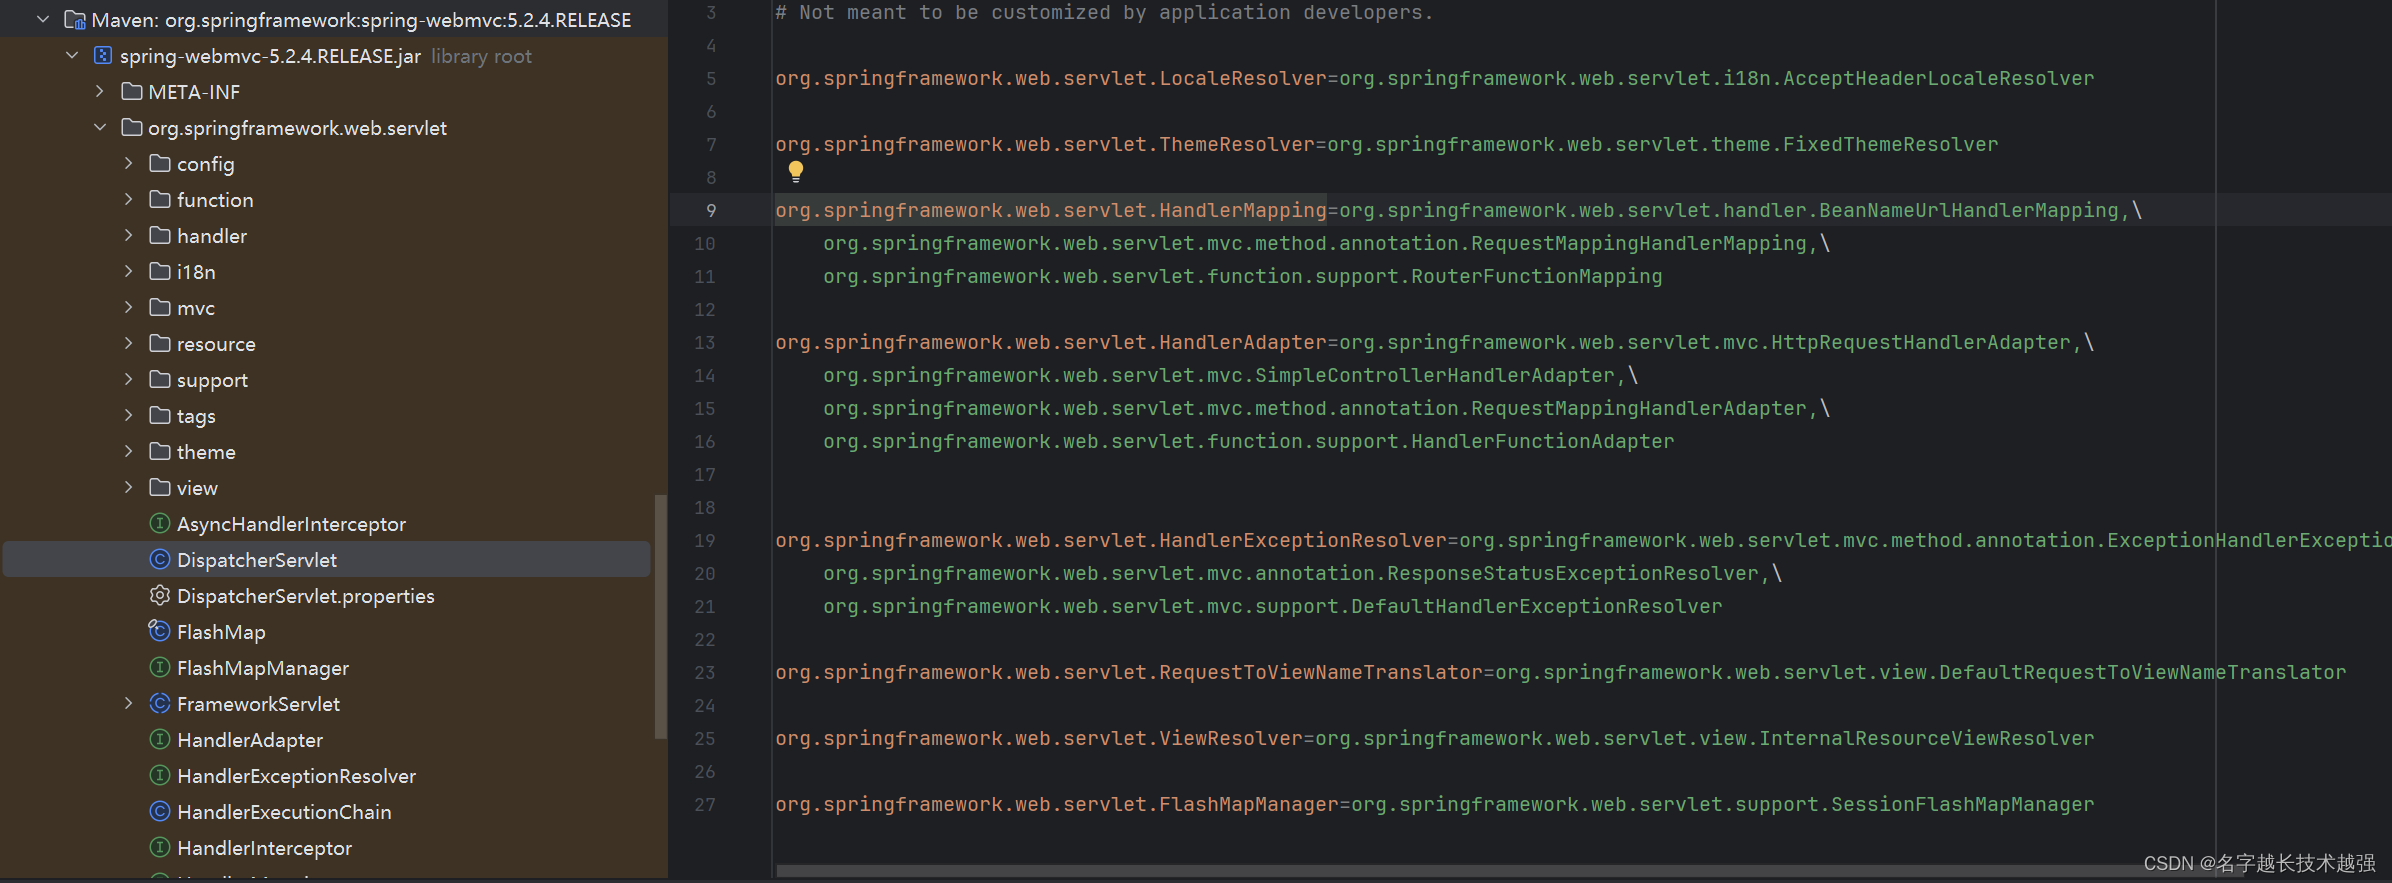Click the interface icon of FlashMapManager

[x=159, y=668]
